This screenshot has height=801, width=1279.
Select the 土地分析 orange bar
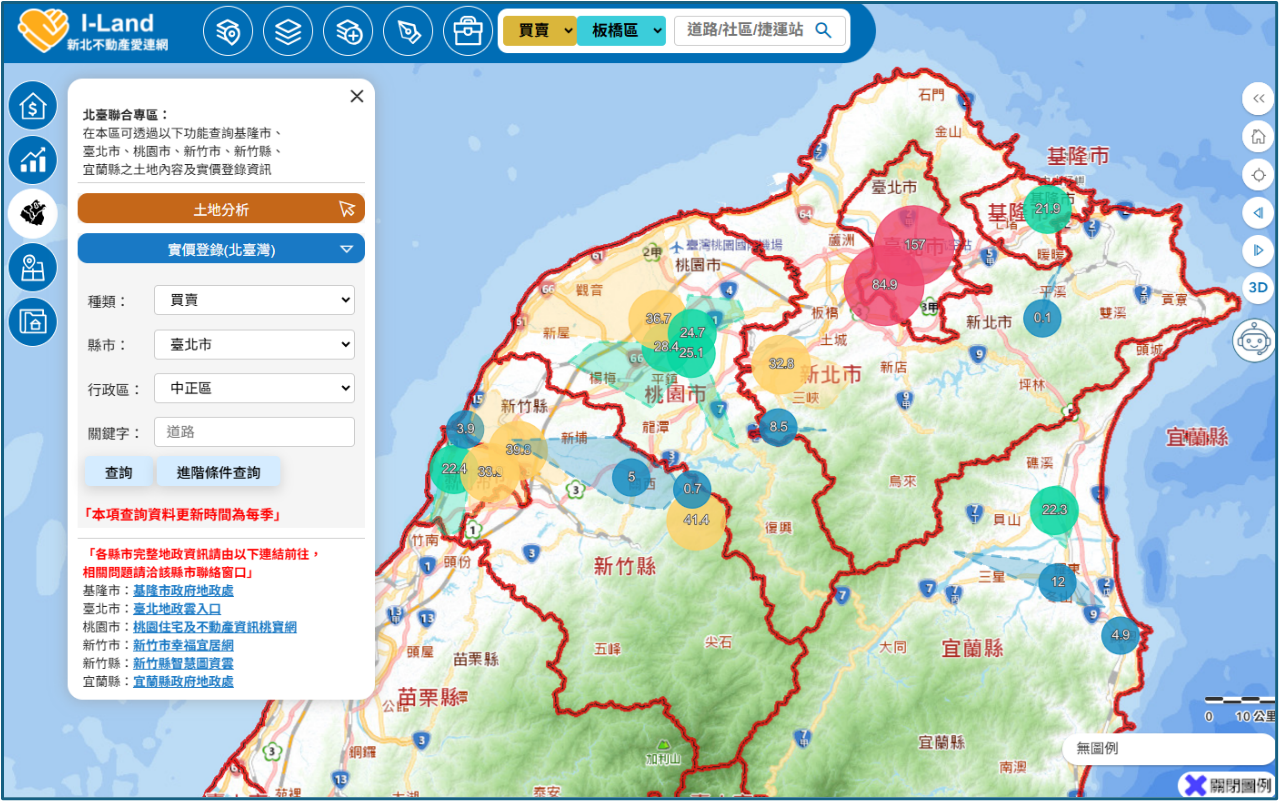[x=221, y=209]
